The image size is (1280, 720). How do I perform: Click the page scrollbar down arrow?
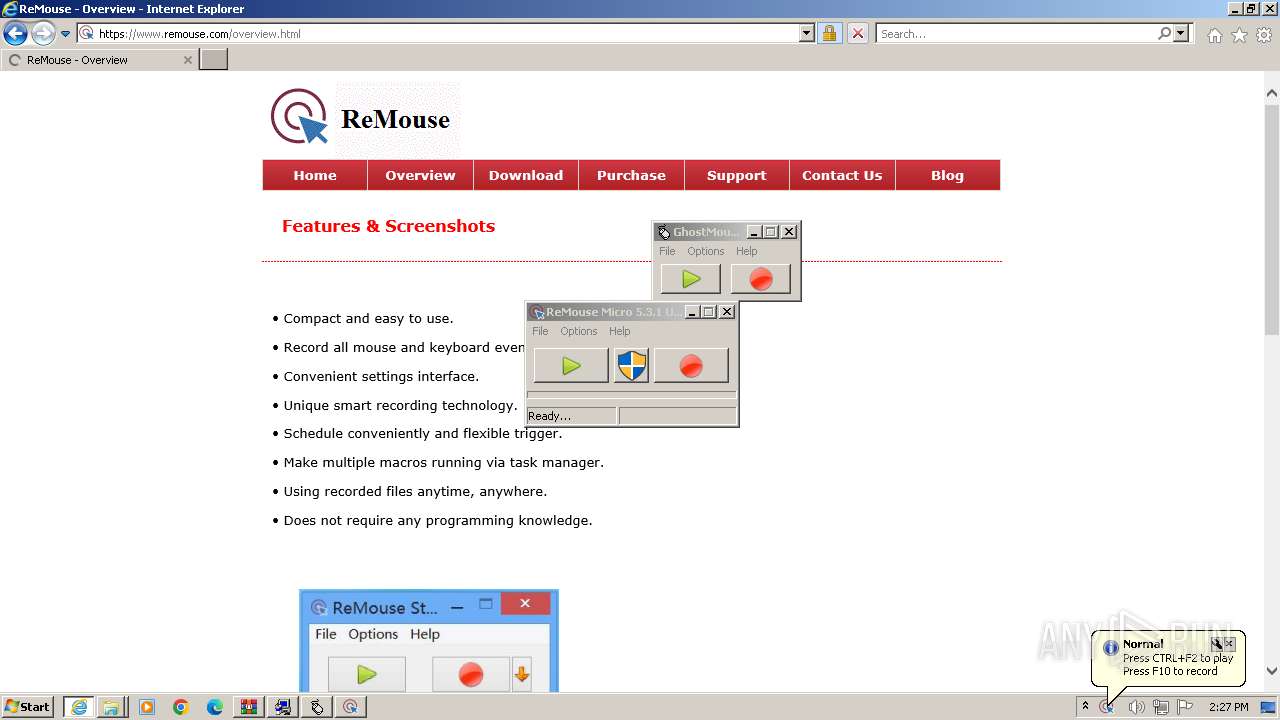tap(1272, 672)
